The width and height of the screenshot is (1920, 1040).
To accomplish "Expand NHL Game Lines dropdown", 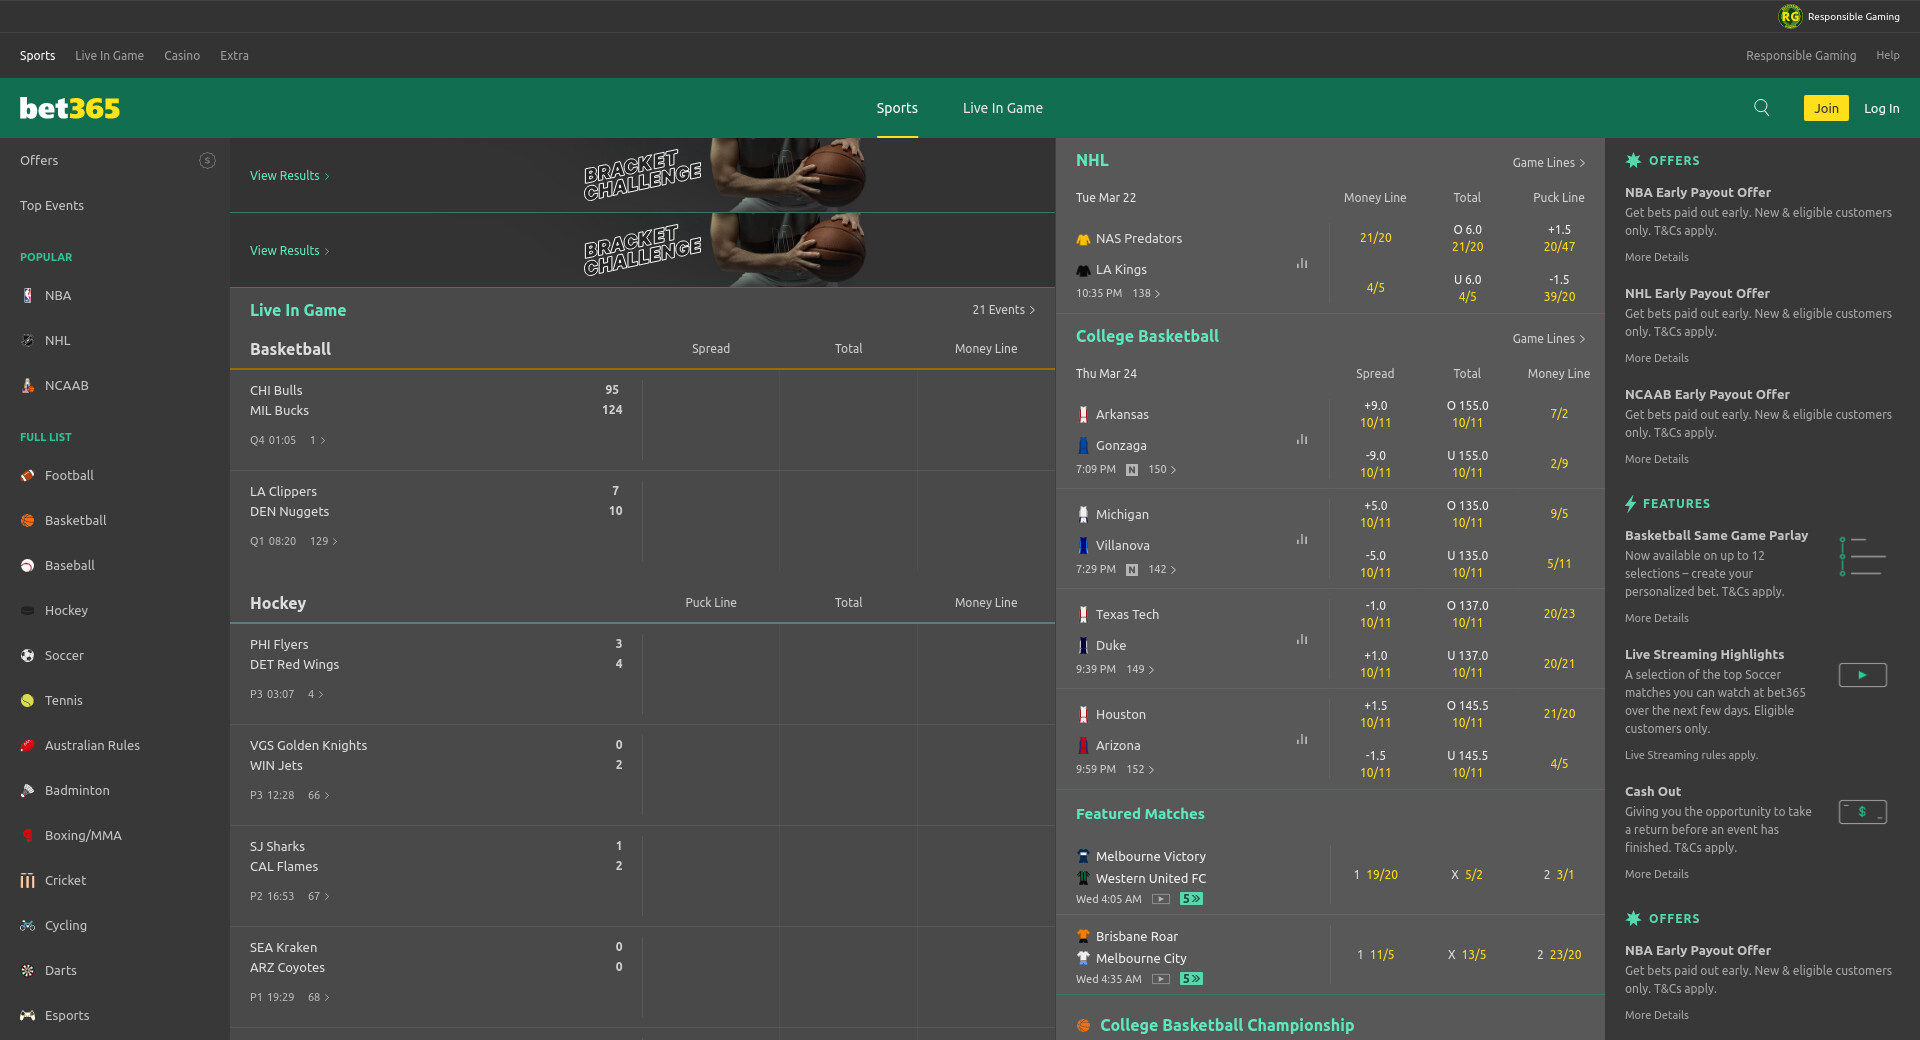I will click(x=1548, y=163).
